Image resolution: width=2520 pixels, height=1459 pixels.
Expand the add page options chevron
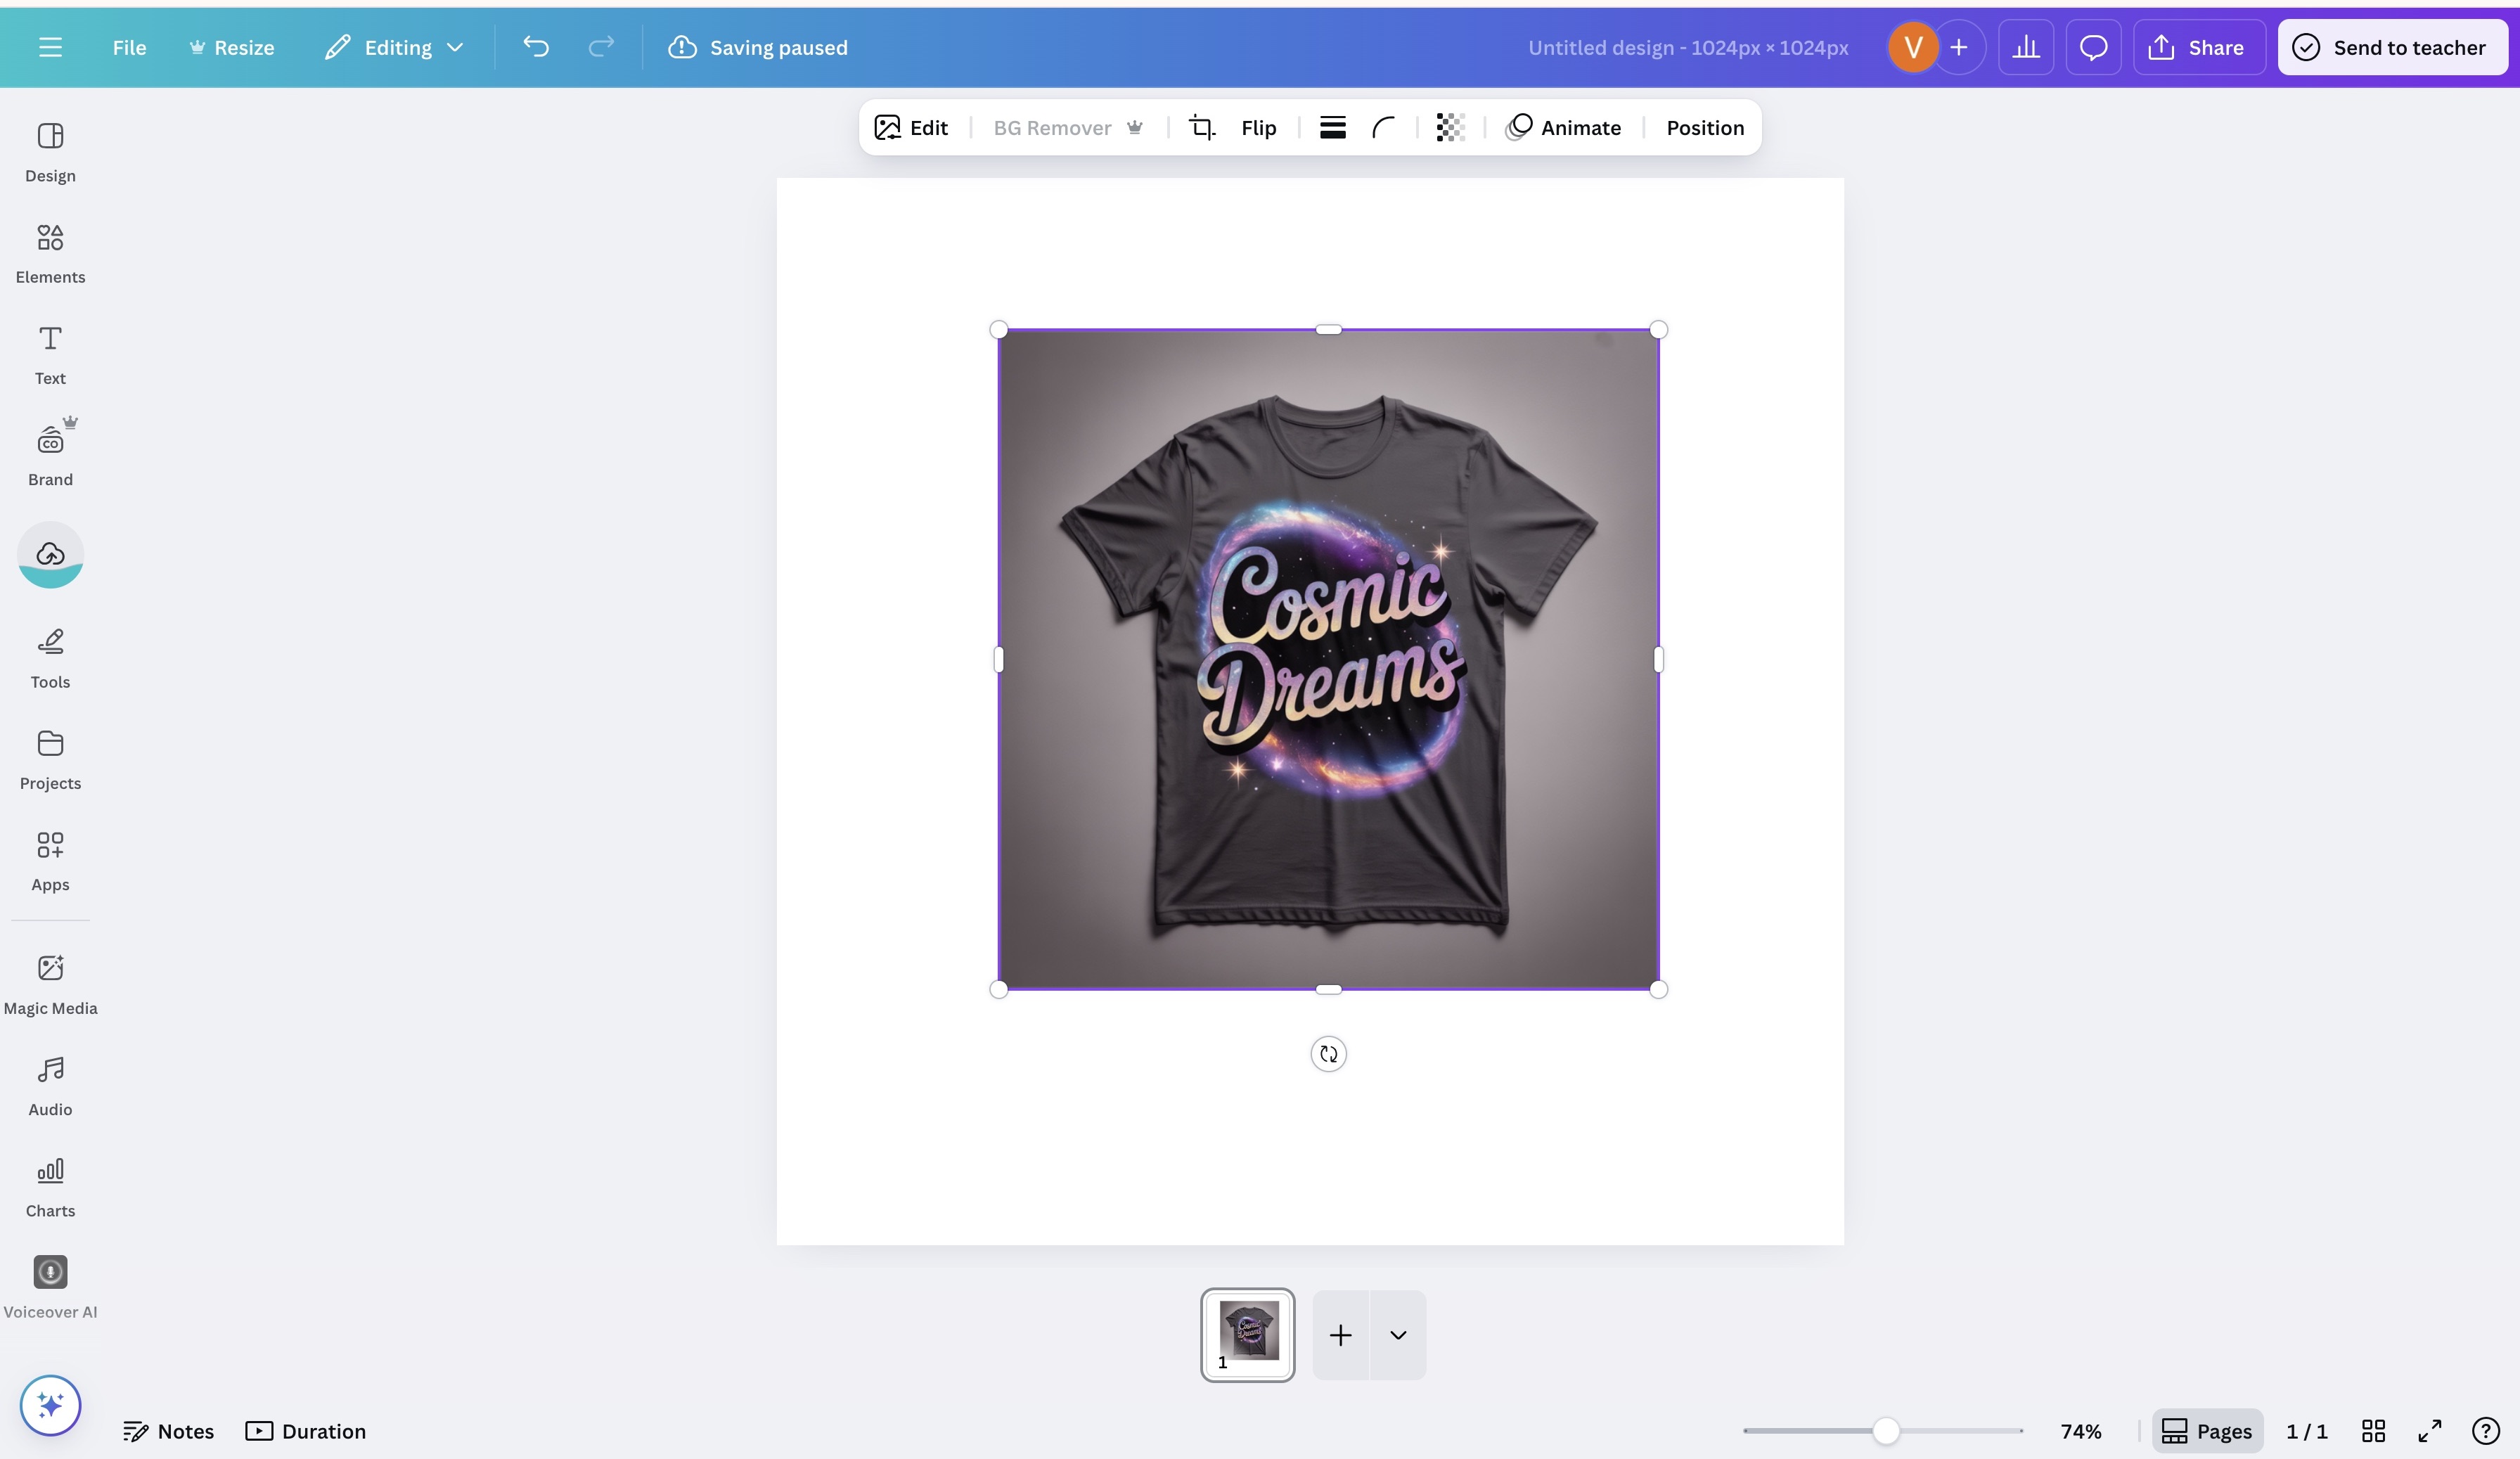coord(1398,1334)
